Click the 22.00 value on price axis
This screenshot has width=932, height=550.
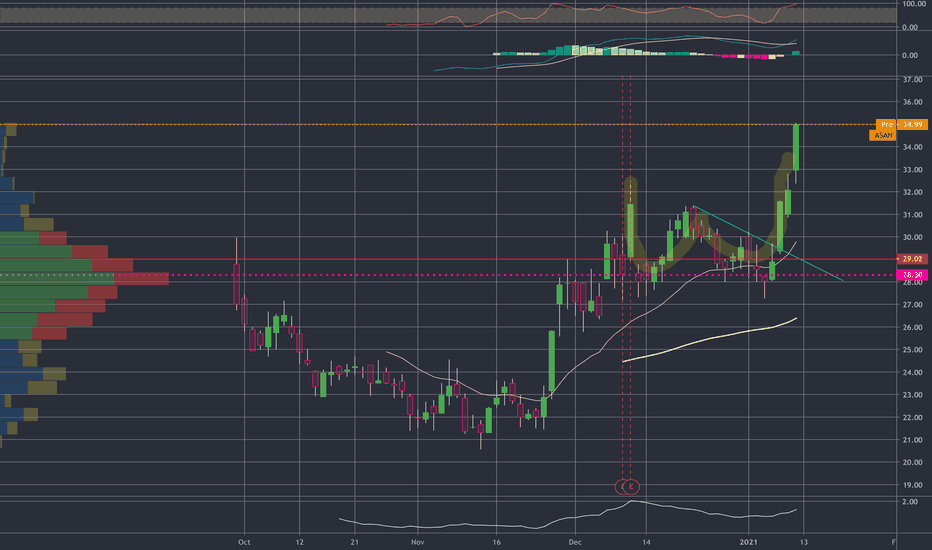click(x=912, y=417)
